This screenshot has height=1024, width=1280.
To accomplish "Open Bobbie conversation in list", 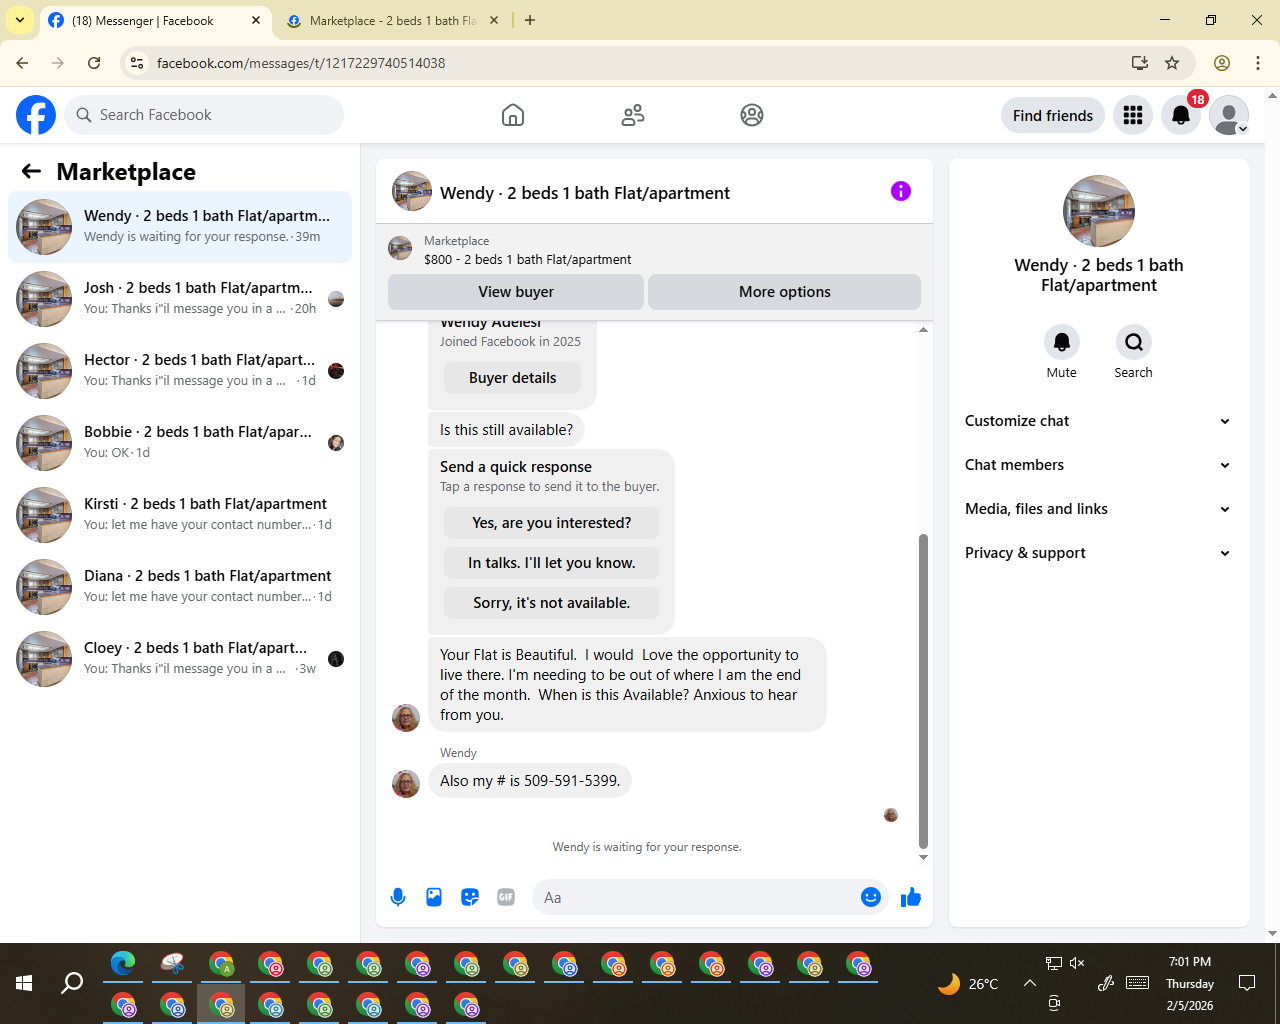I will coord(180,443).
